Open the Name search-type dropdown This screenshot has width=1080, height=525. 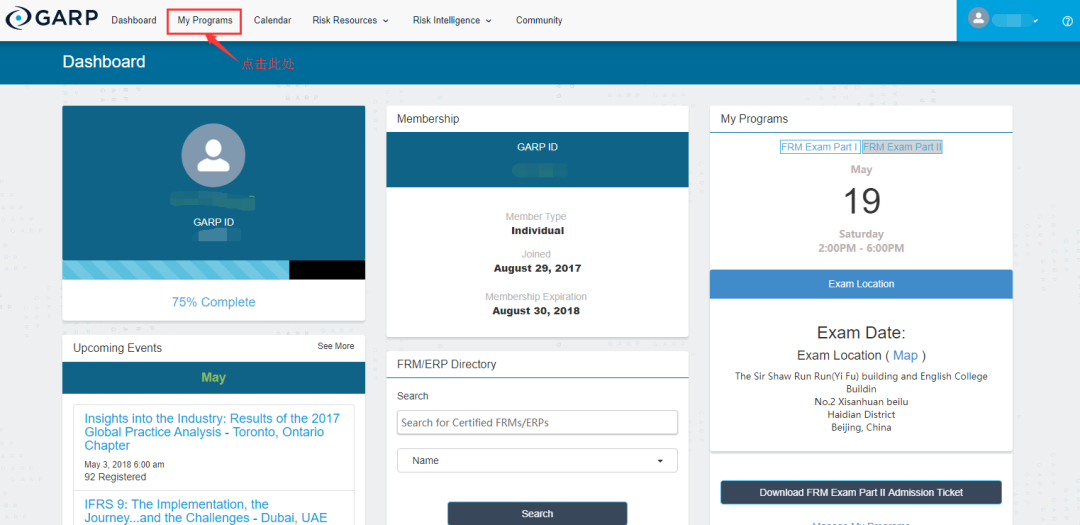[537, 460]
